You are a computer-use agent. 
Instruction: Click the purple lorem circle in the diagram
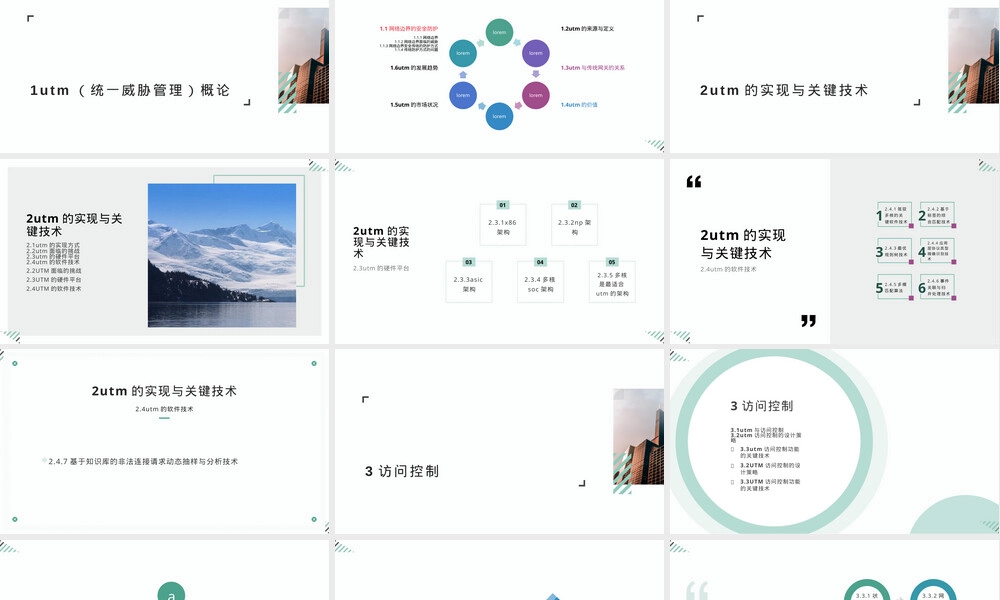[536, 53]
